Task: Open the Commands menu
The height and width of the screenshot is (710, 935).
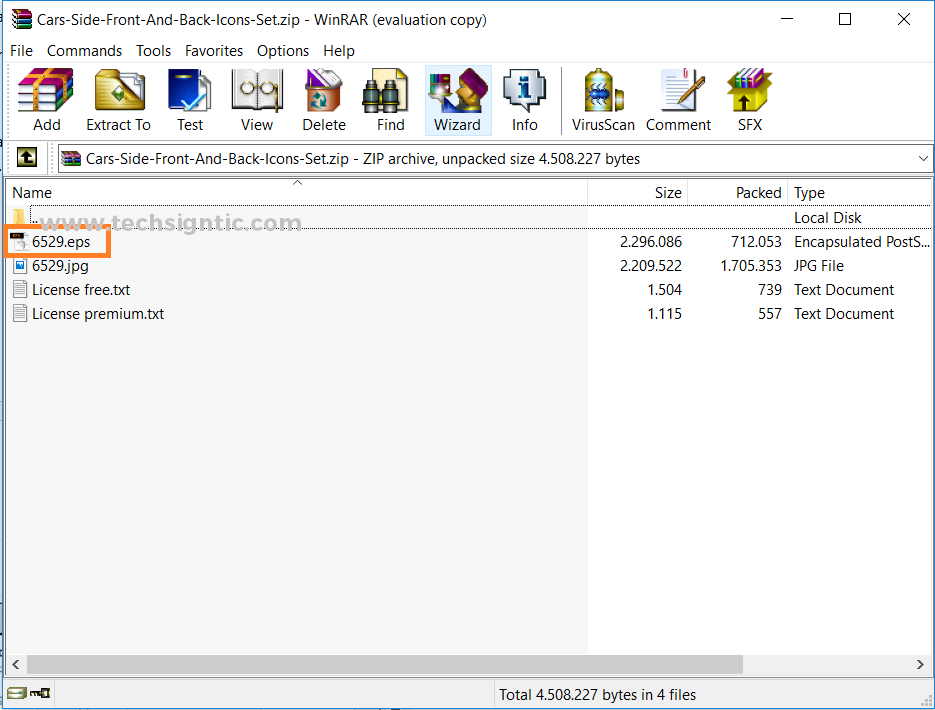Action: coord(84,51)
